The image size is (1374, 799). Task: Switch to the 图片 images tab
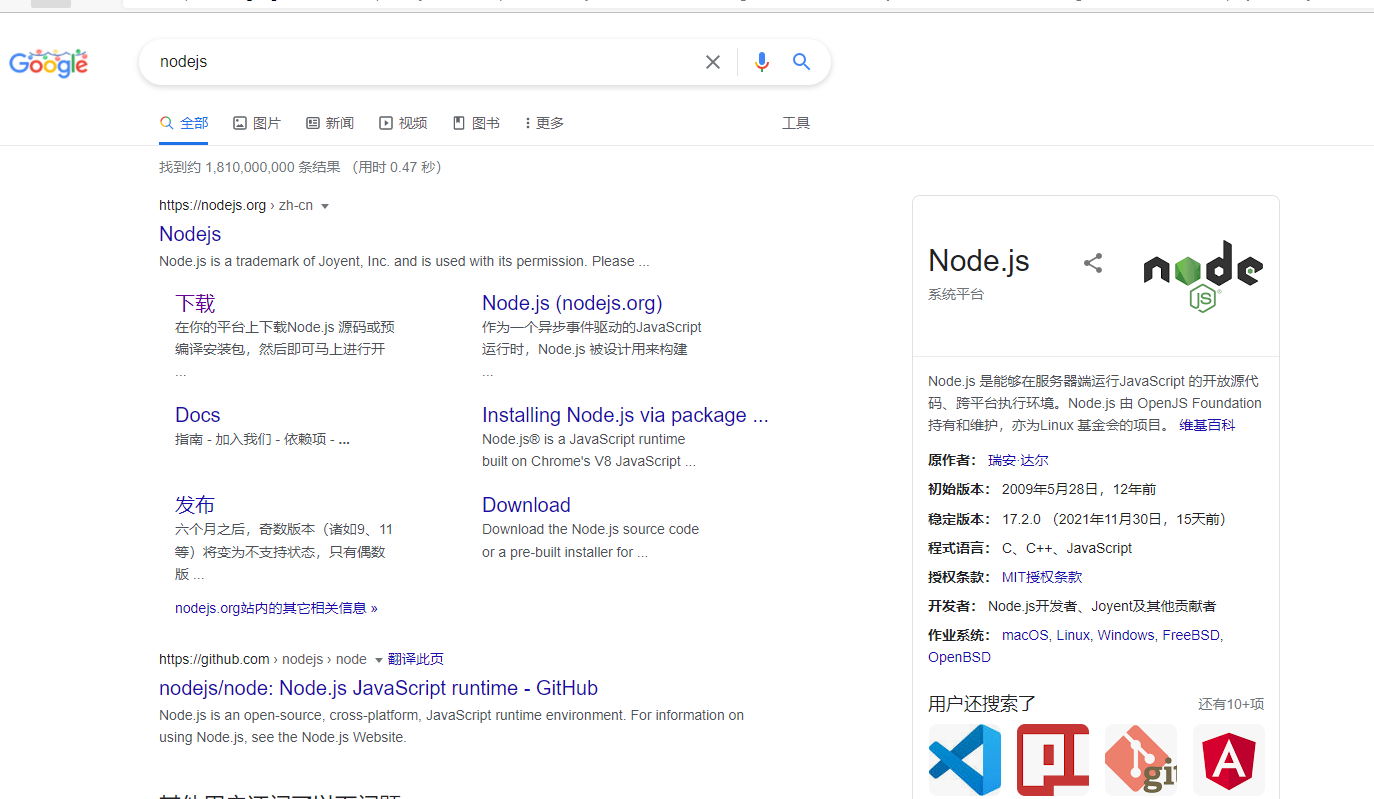pos(257,123)
